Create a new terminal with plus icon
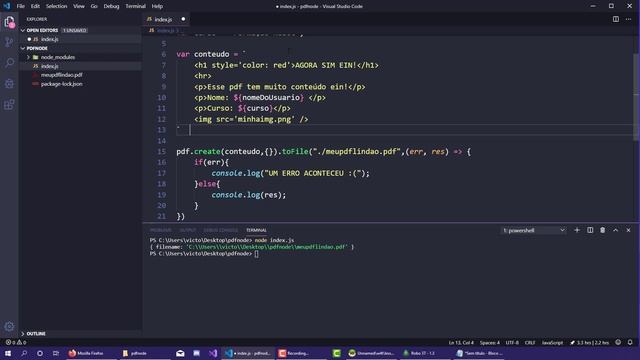This screenshot has width=640, height=360. 577,230
